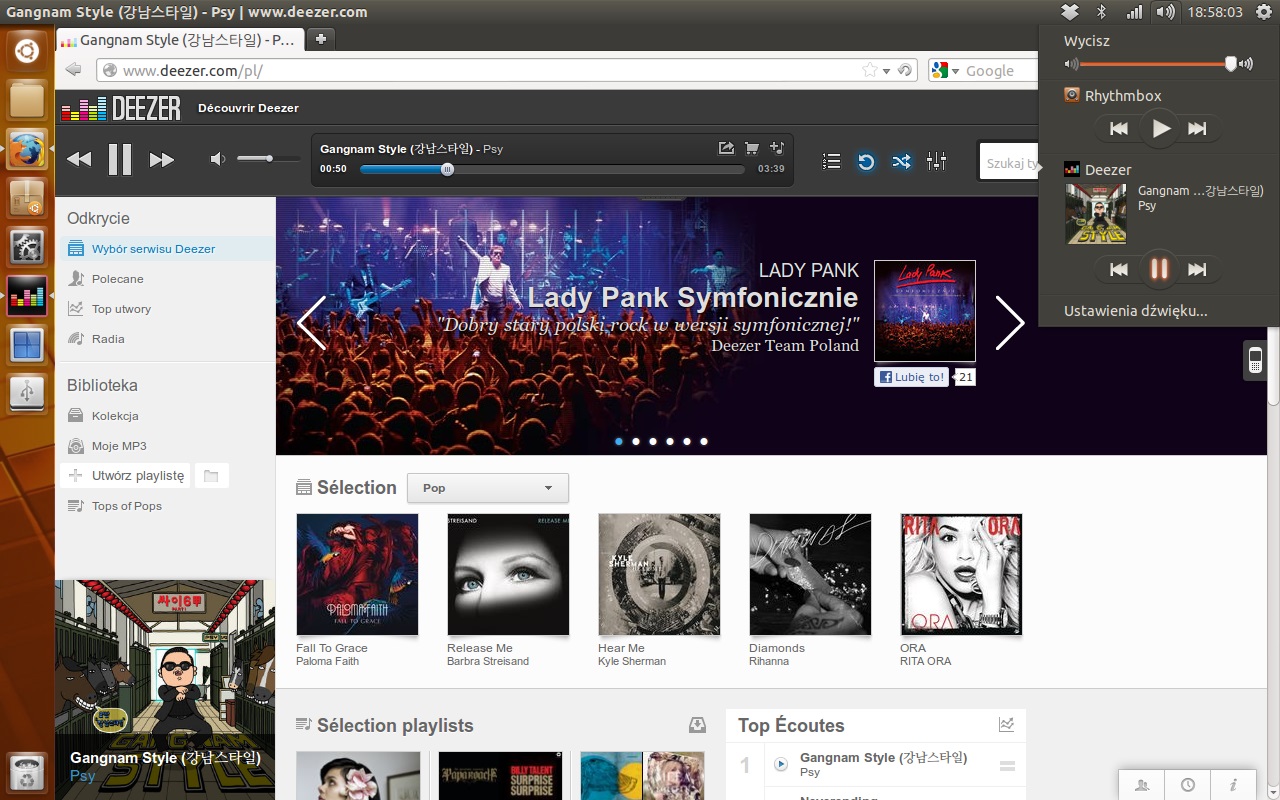Share the current track icon
This screenshot has height=800, width=1280.
coord(727,148)
